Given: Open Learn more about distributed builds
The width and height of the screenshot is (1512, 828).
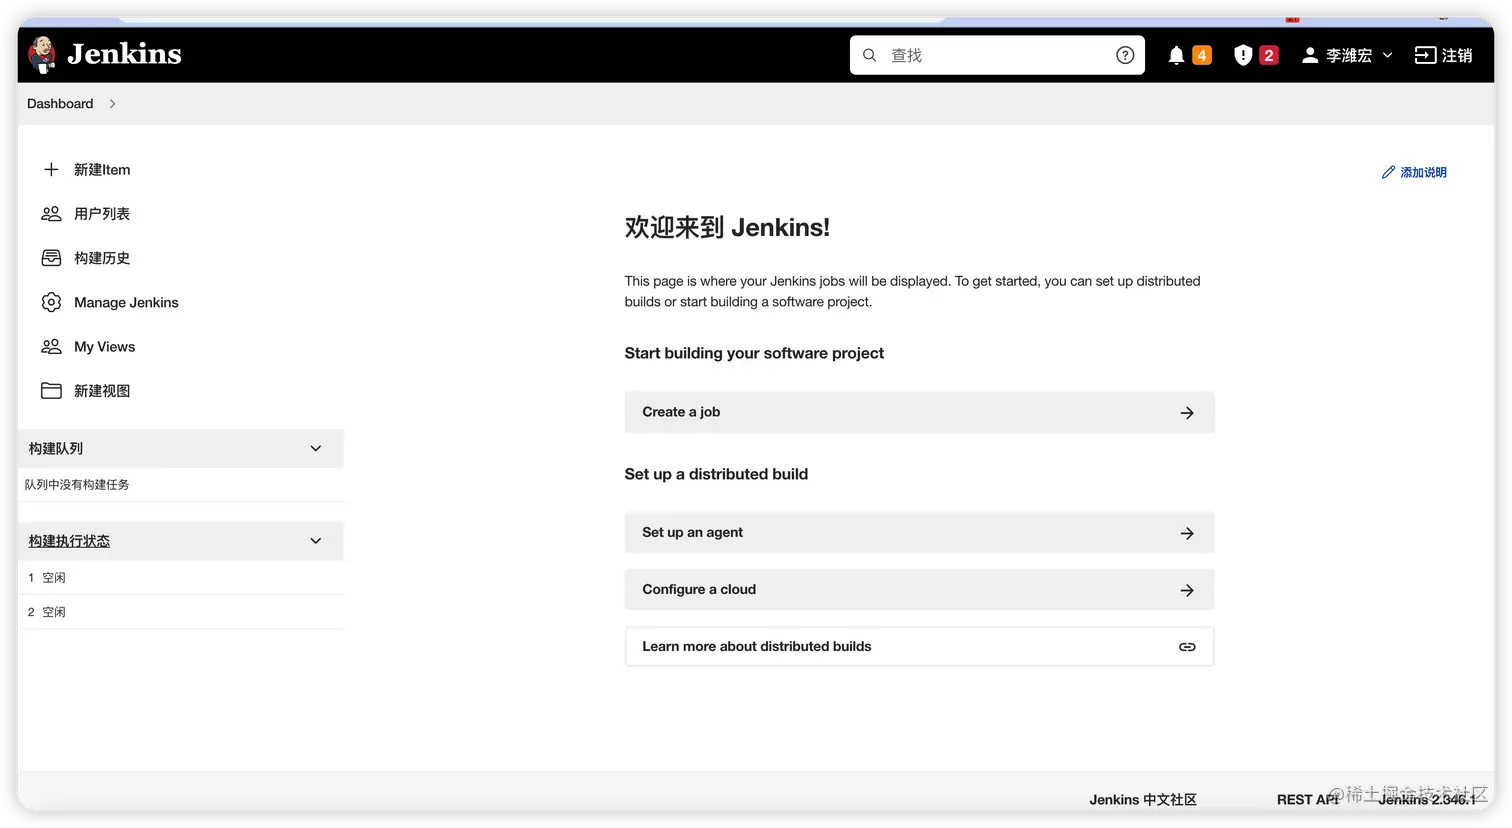Looking at the screenshot, I should click(919, 647).
